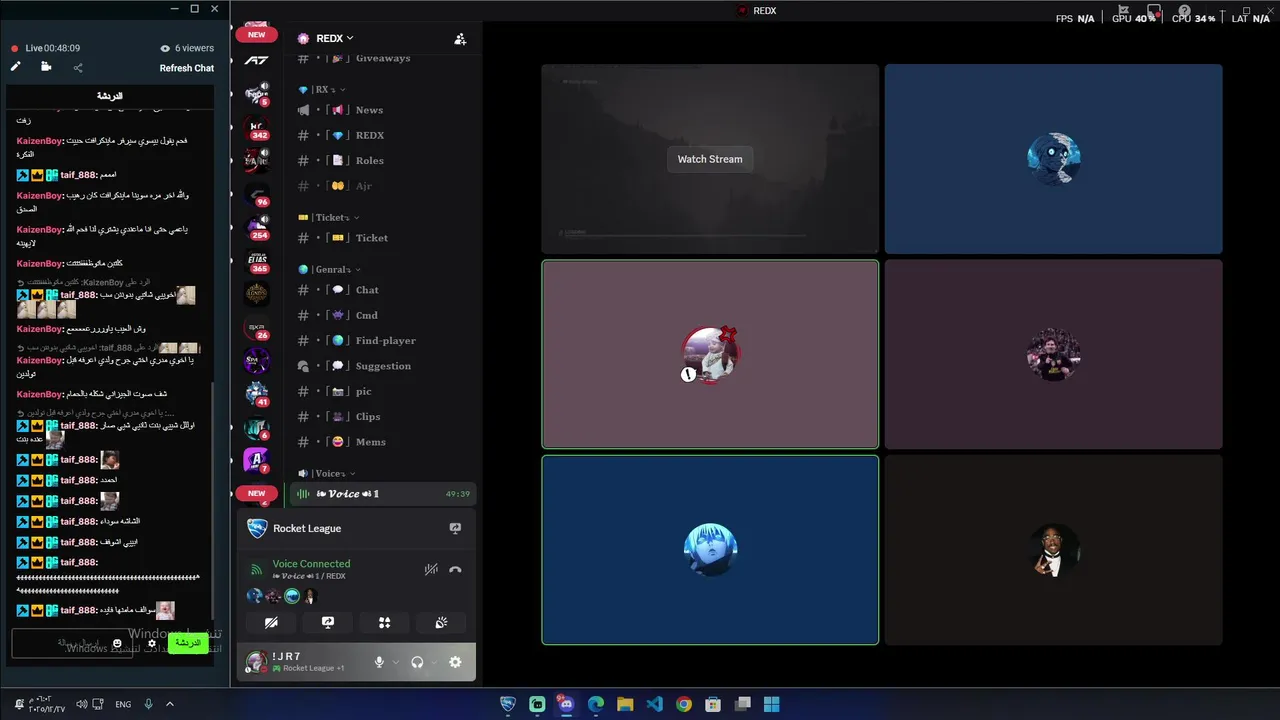Open the Mems channel

click(x=383, y=442)
